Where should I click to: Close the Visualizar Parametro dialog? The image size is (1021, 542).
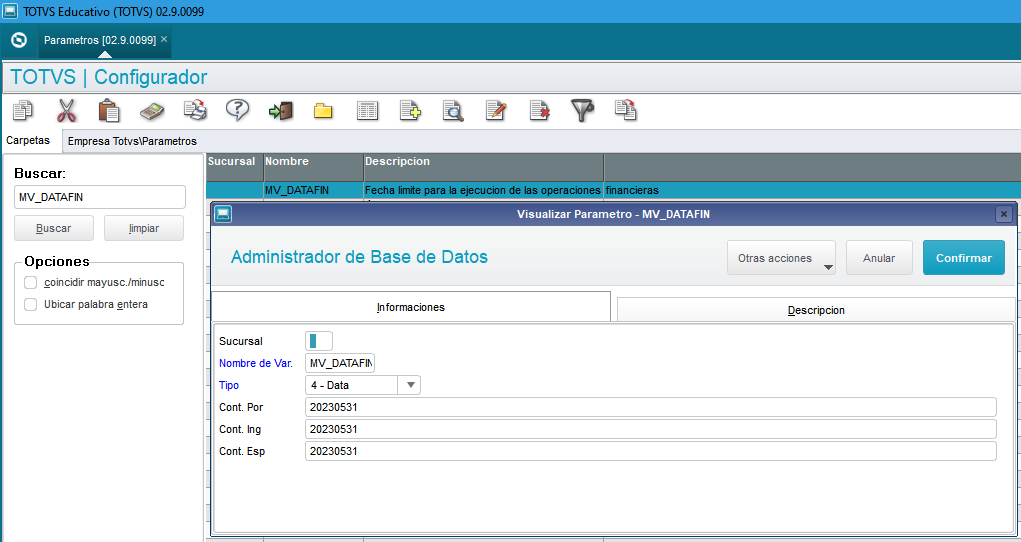coord(1004,214)
